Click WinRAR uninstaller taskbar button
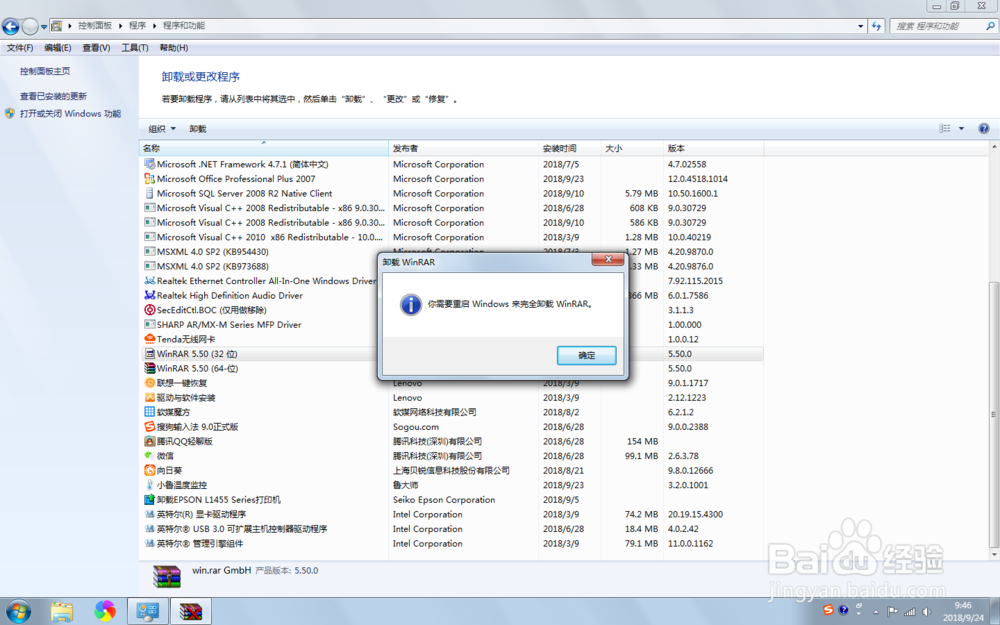 tap(191, 611)
